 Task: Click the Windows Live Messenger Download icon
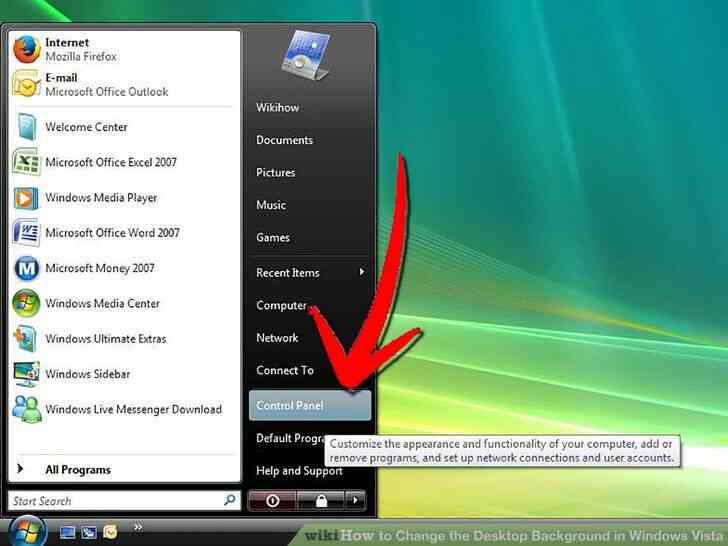coord(26,409)
